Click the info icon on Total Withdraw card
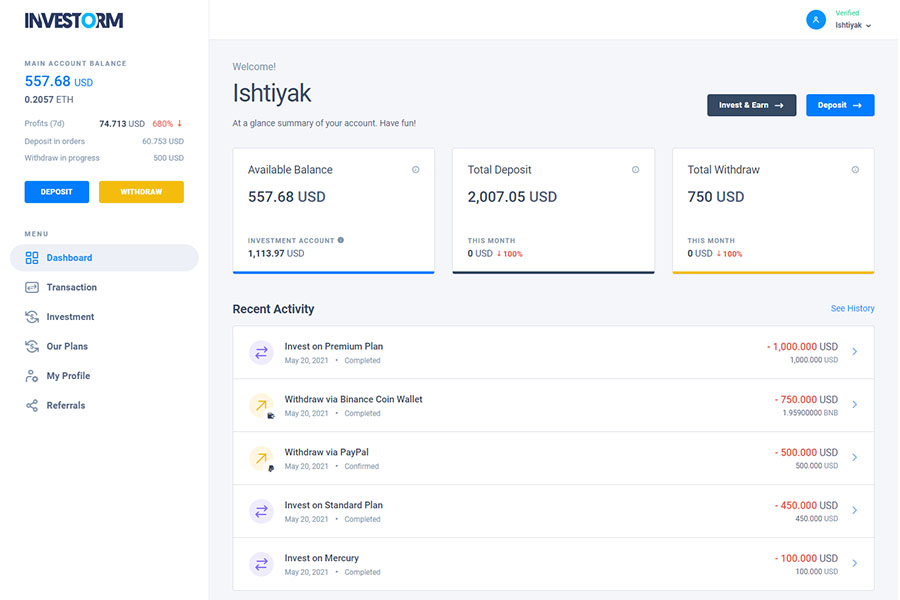The image size is (900, 600). pos(855,170)
